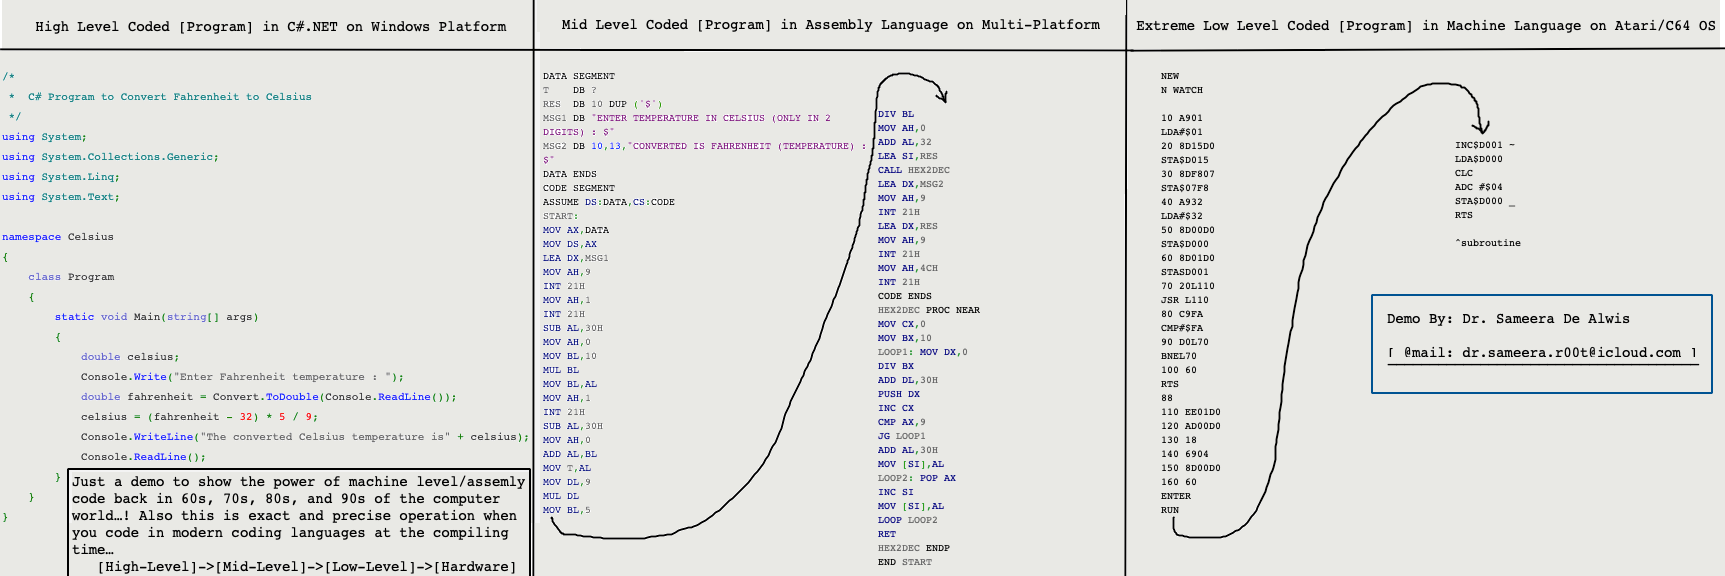Click the 'HEX2DEC ENDP' line
The height and width of the screenshot is (576, 1725).
pos(914,548)
